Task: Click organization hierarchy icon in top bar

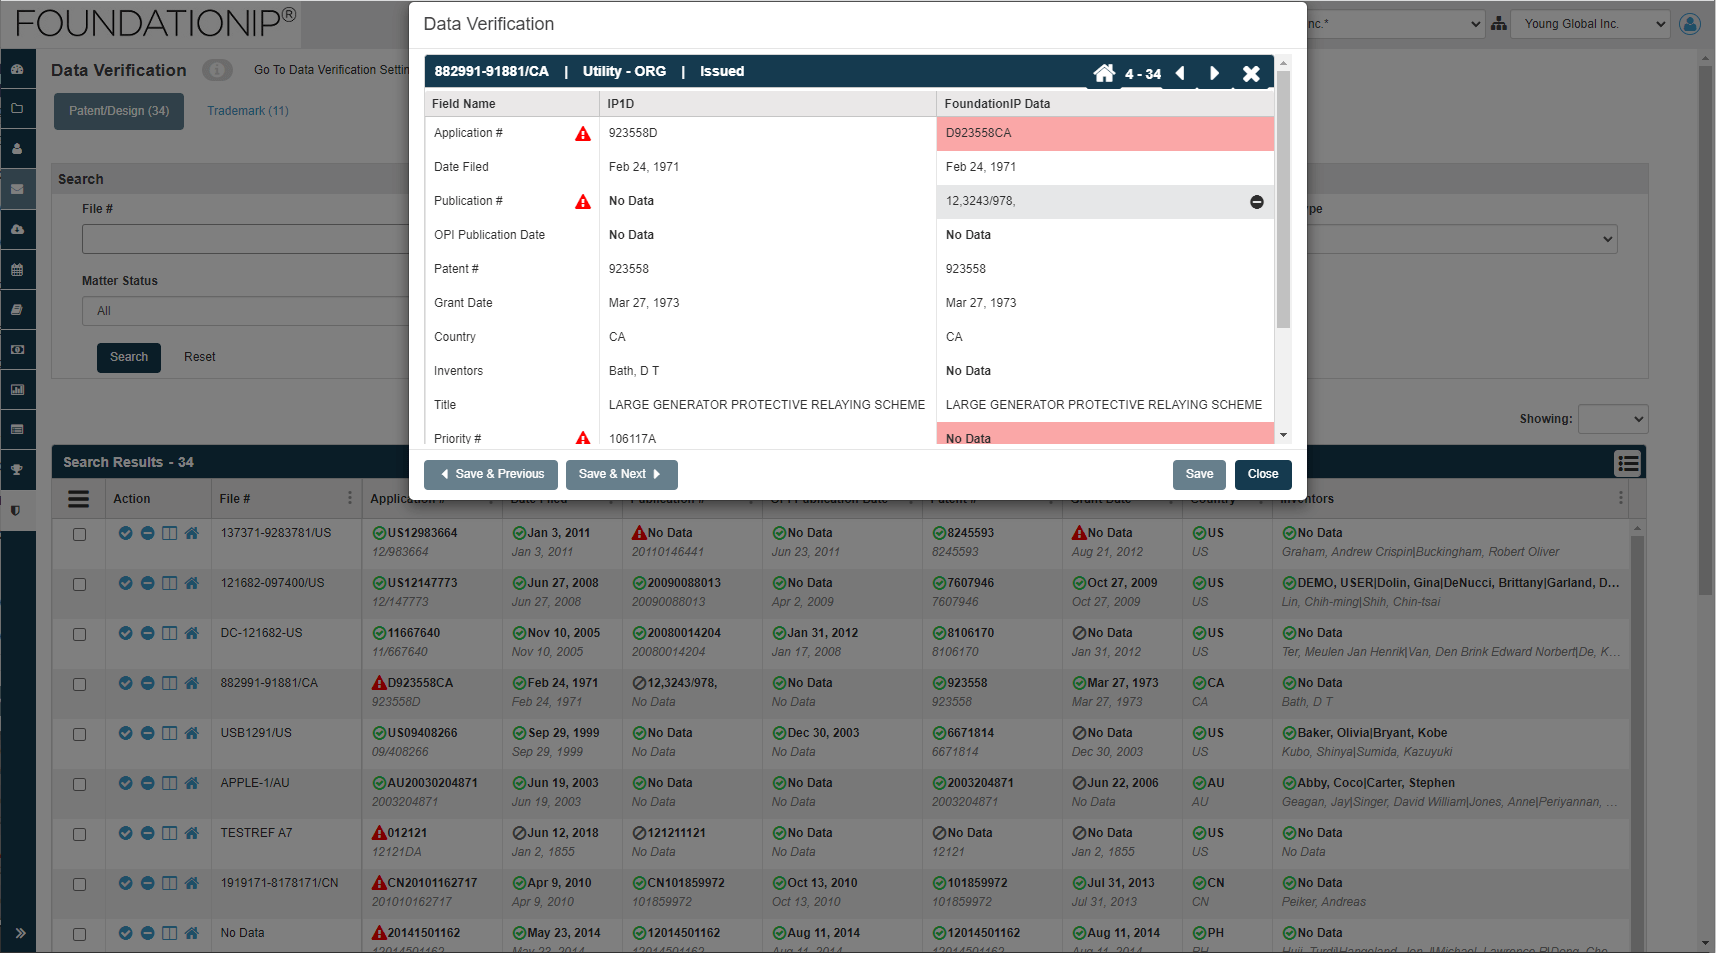Action: point(1499,24)
